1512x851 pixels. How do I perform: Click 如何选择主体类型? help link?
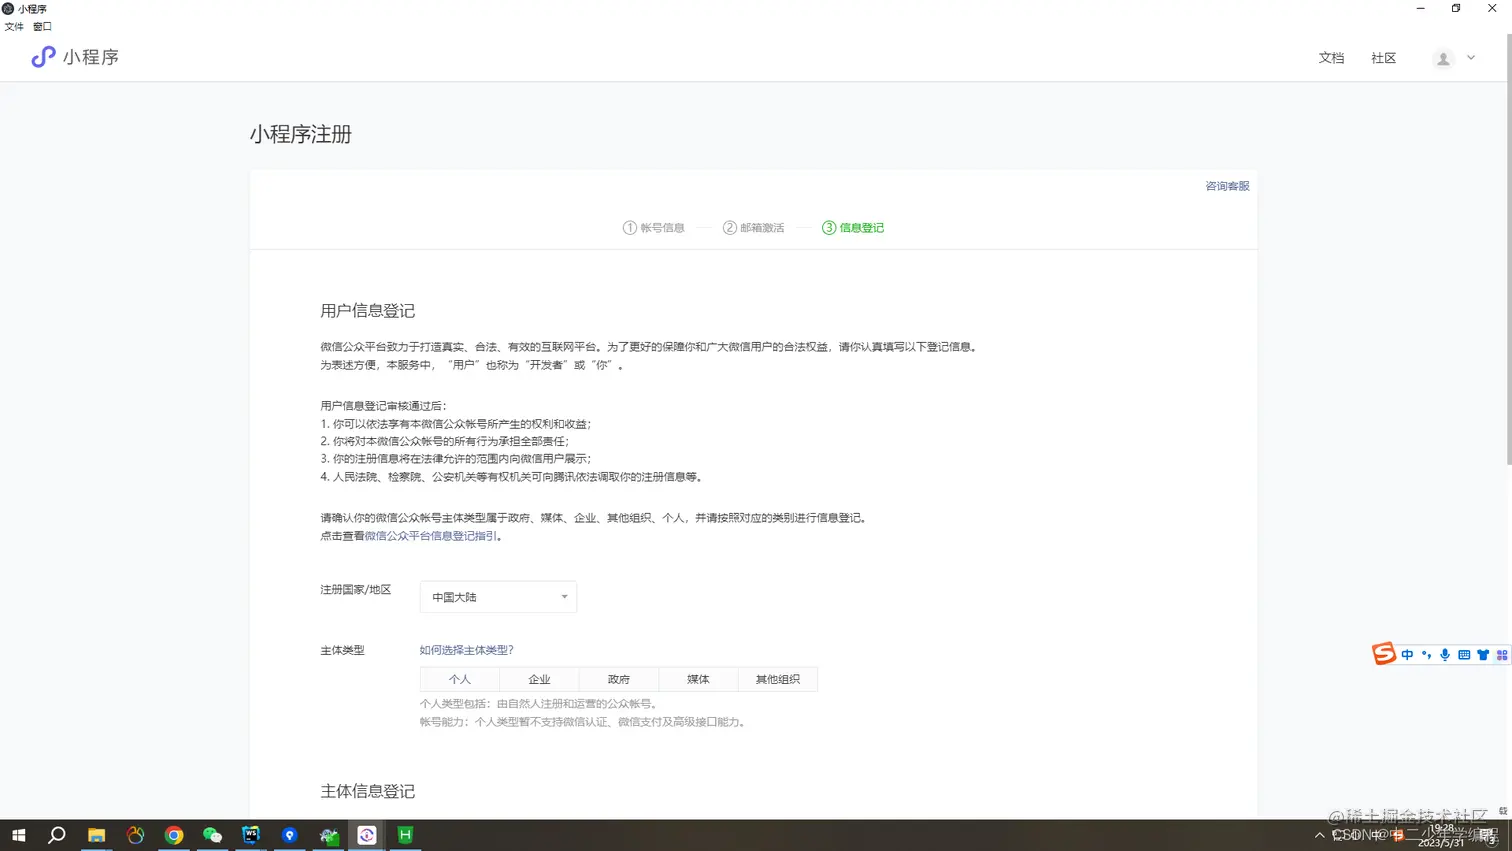466,650
